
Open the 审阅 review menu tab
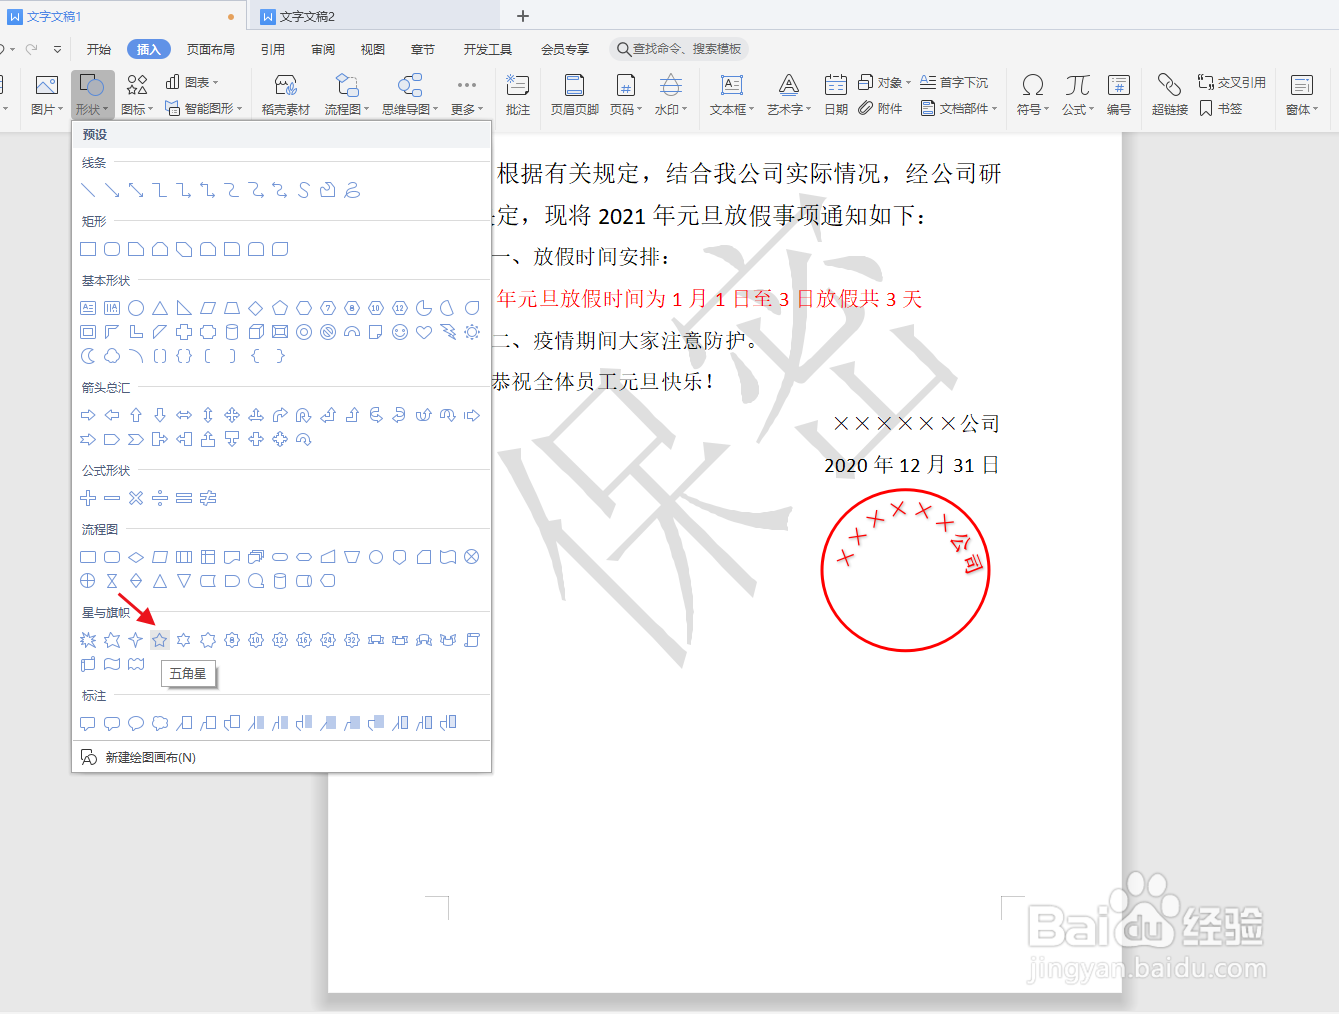322,48
